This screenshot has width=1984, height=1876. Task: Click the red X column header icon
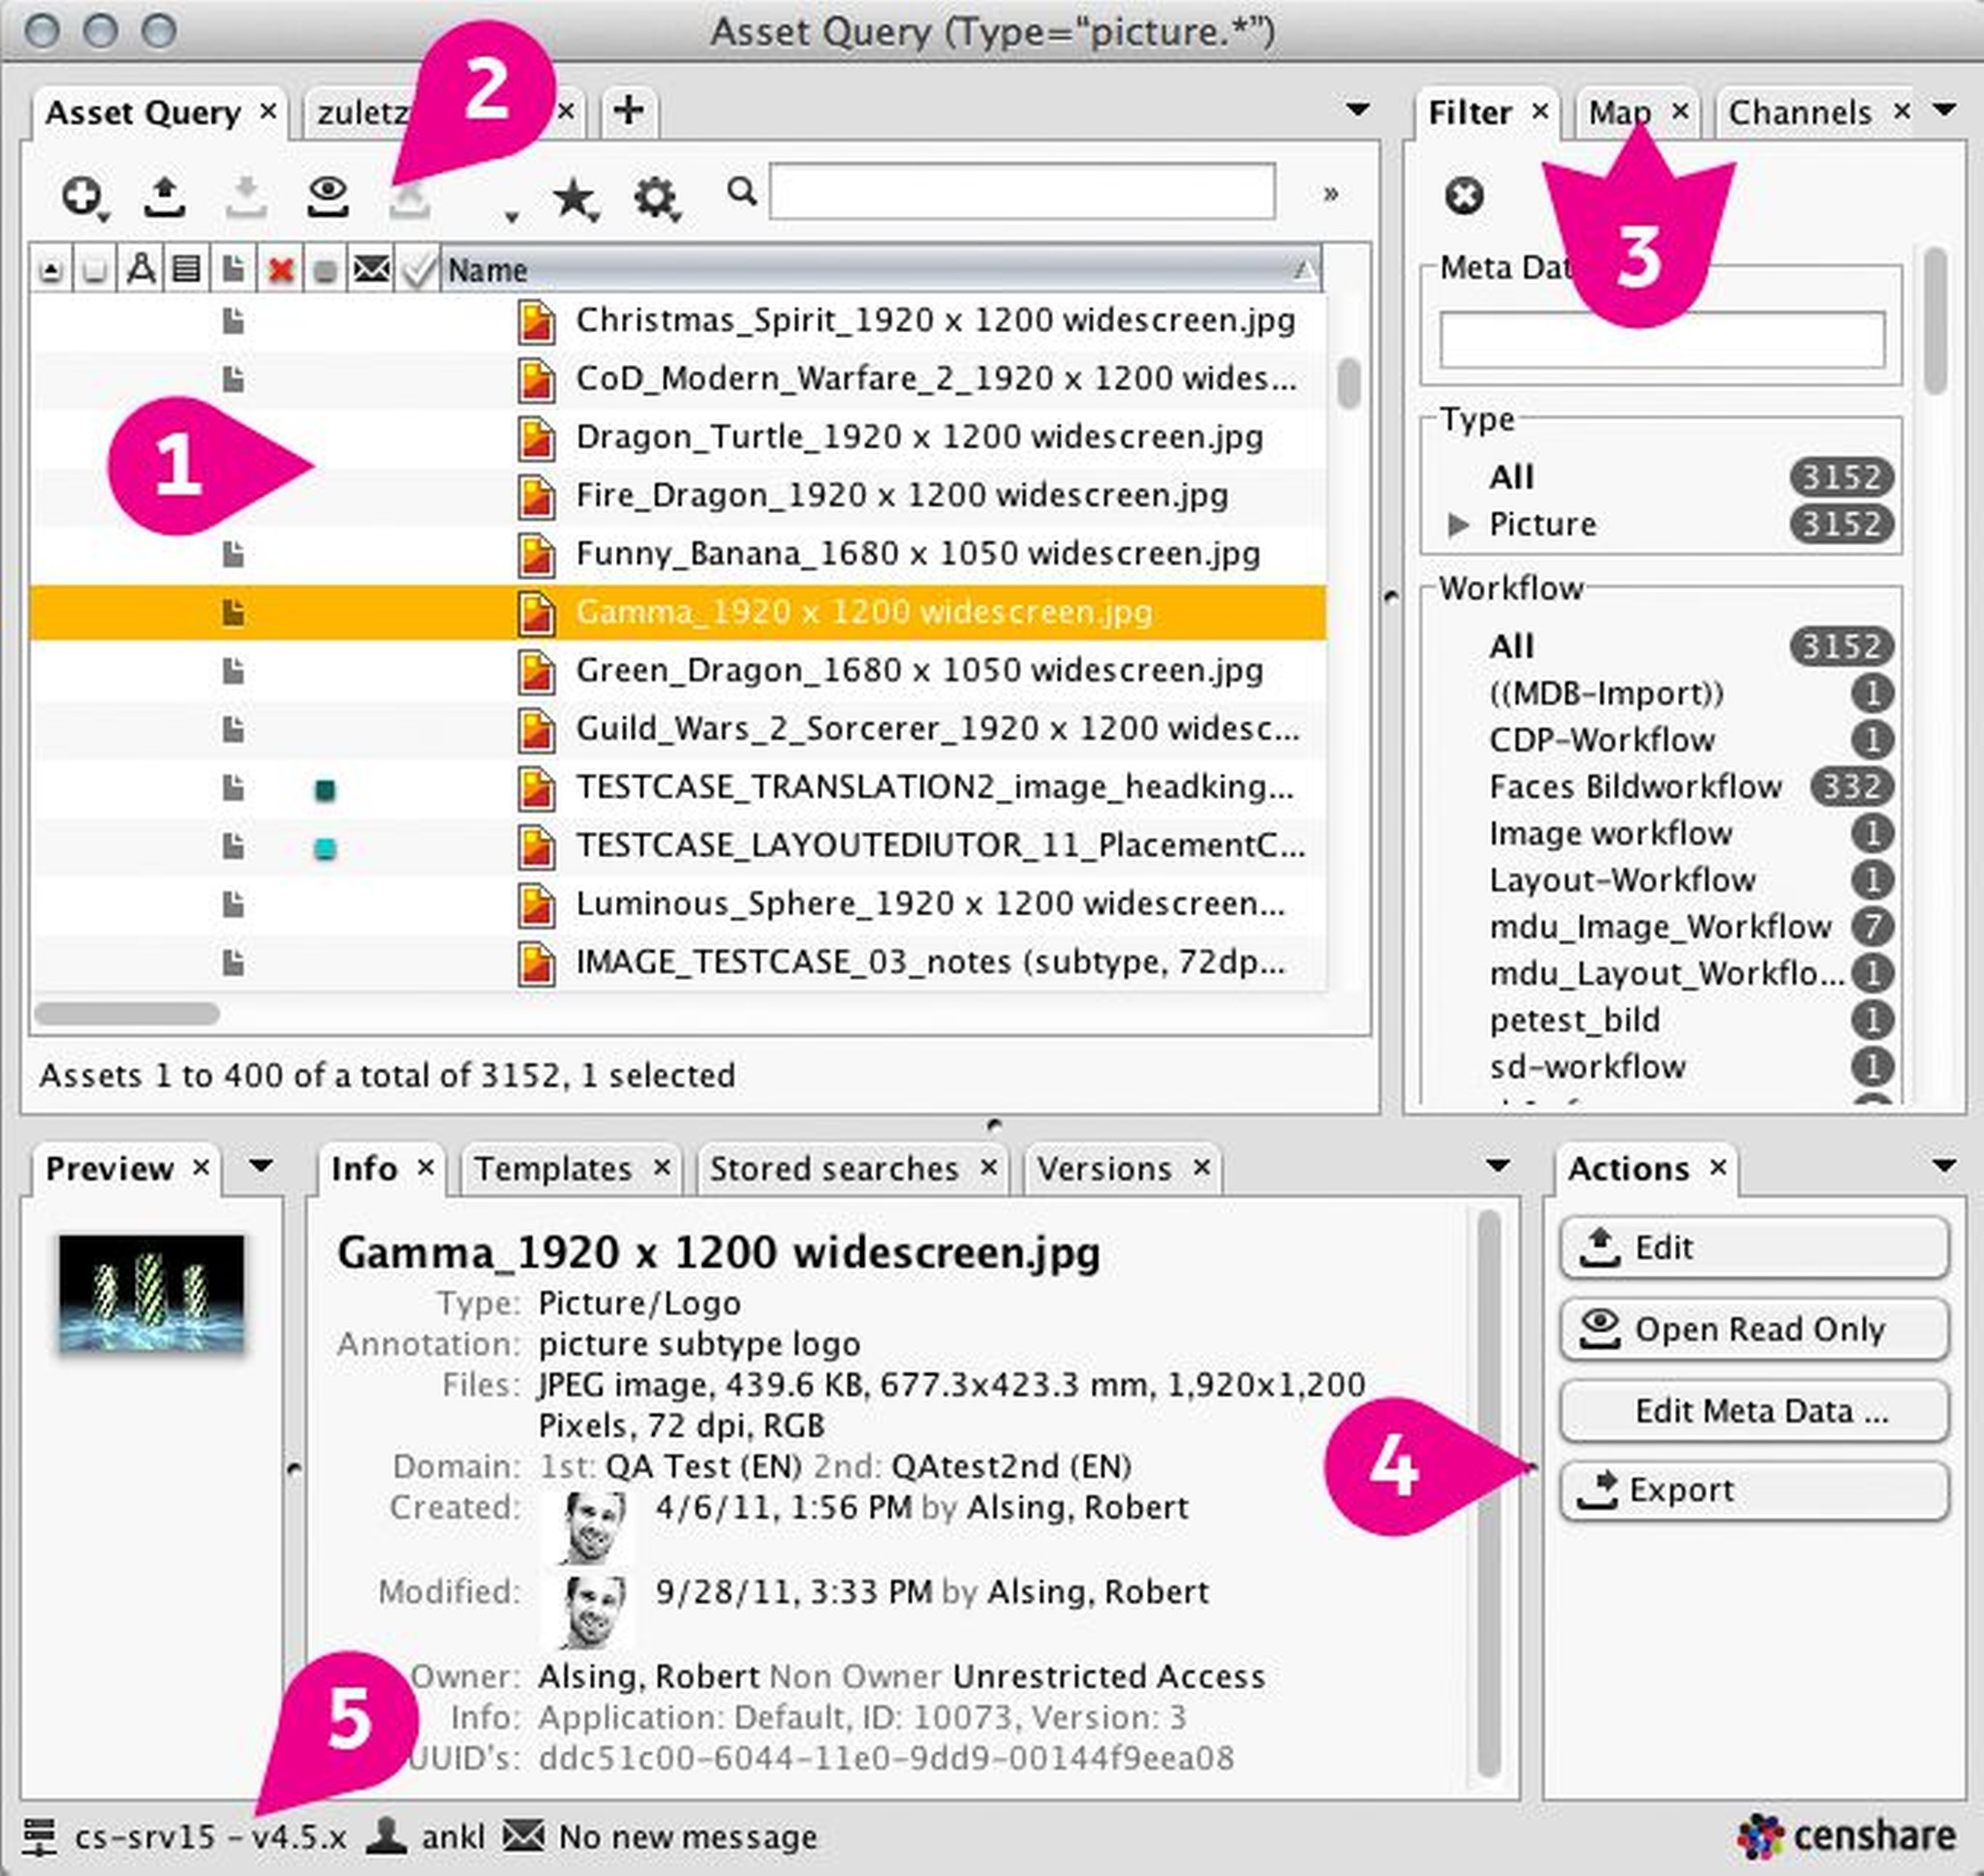[281, 270]
